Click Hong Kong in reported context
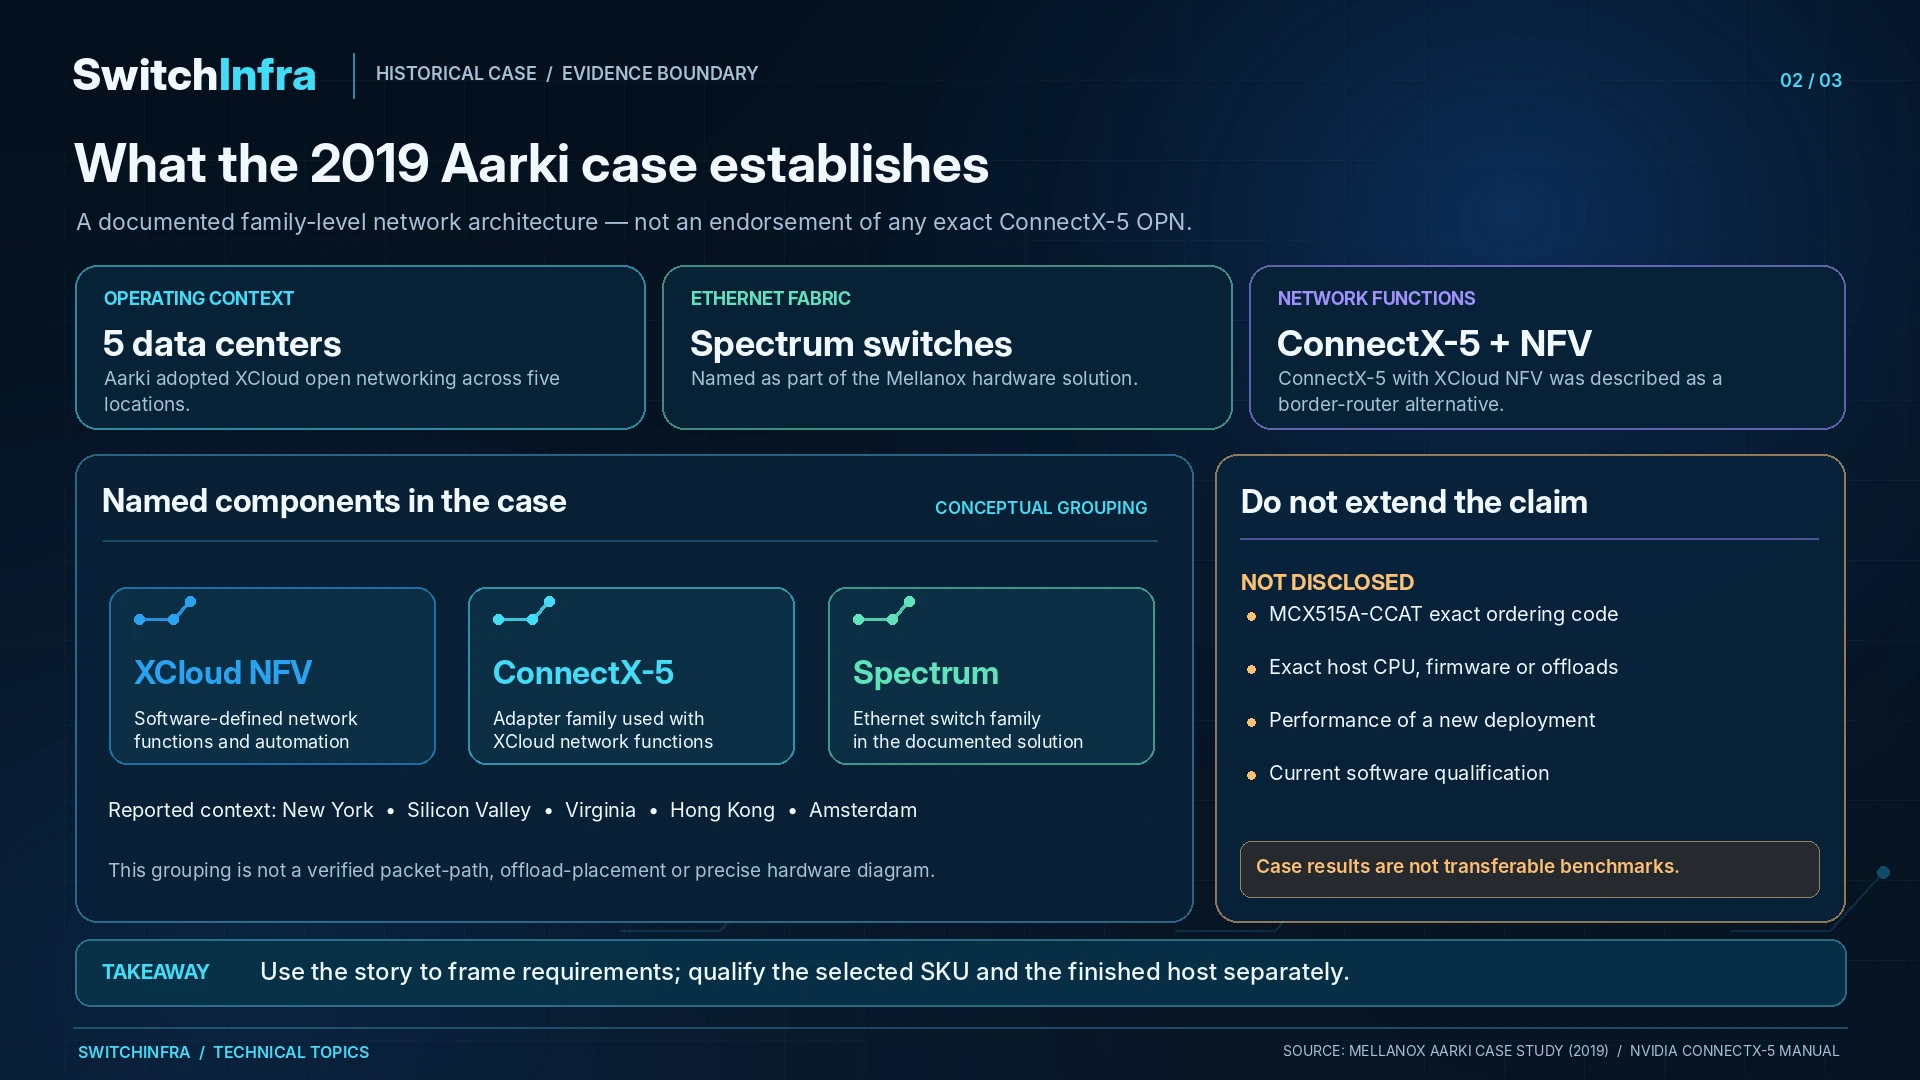The height and width of the screenshot is (1080, 1920). coord(722,810)
